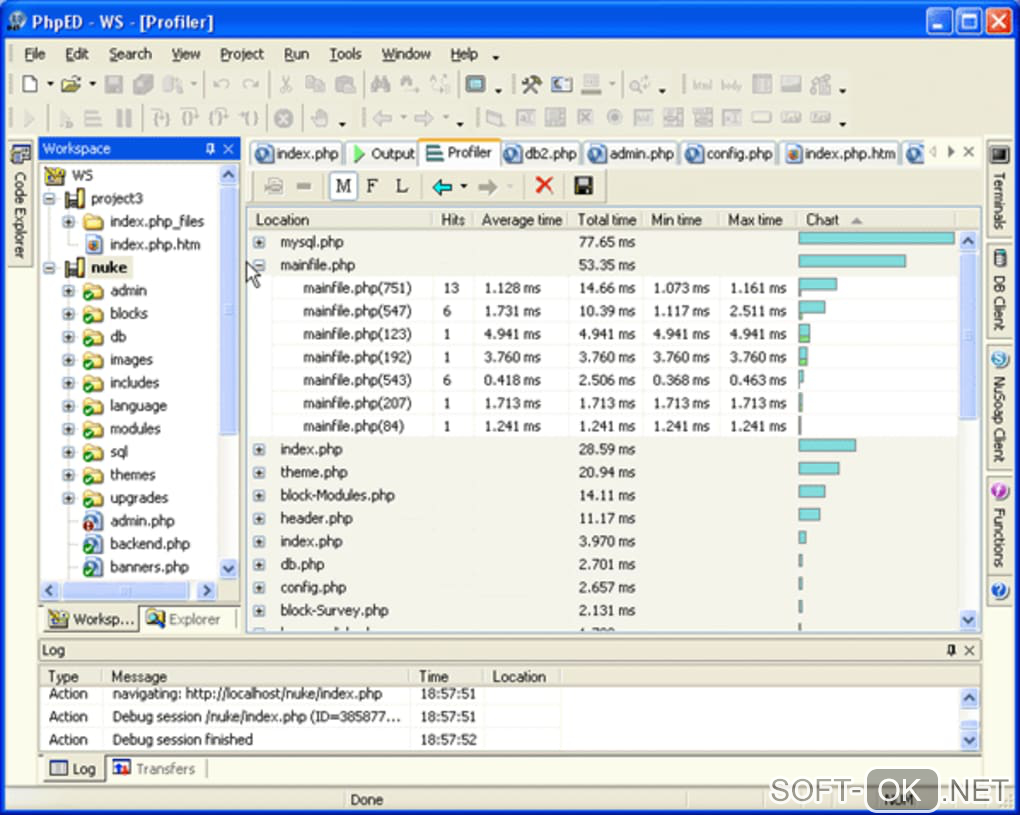Screen dimensions: 1020x815
Task: Toggle the L view mode button
Action: click(x=401, y=186)
